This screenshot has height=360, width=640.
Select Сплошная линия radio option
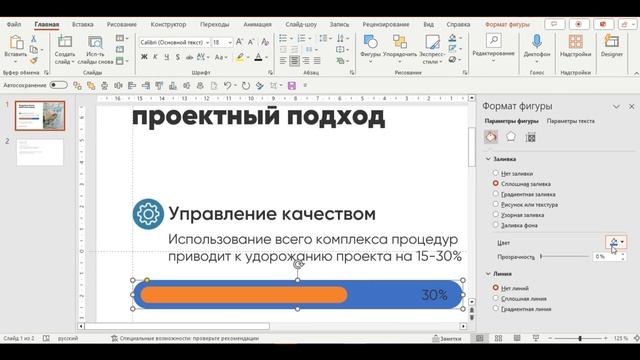(496, 298)
